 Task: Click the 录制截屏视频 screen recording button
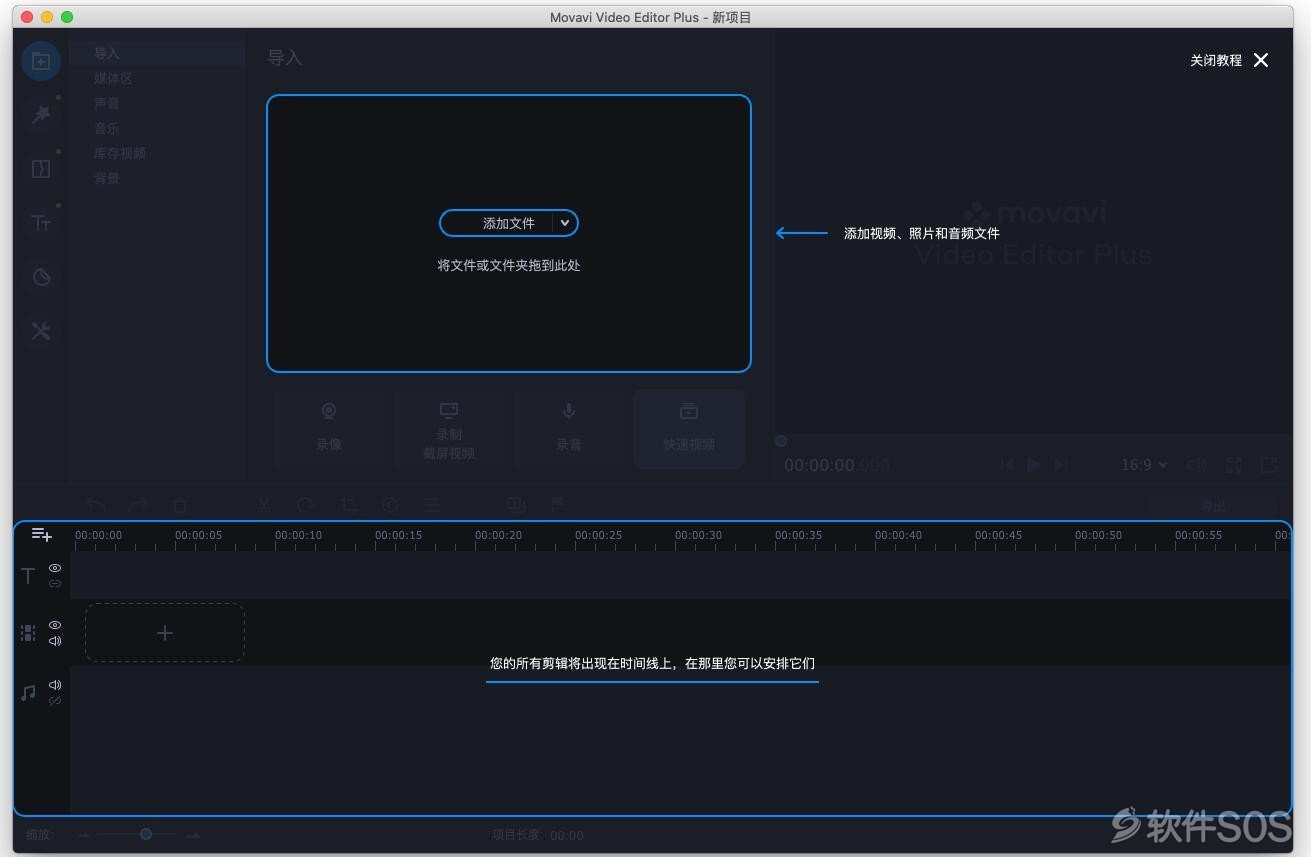449,429
